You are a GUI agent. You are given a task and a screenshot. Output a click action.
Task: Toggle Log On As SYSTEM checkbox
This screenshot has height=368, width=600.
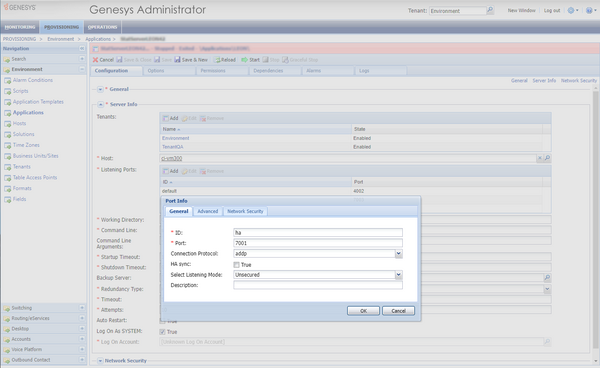162,332
